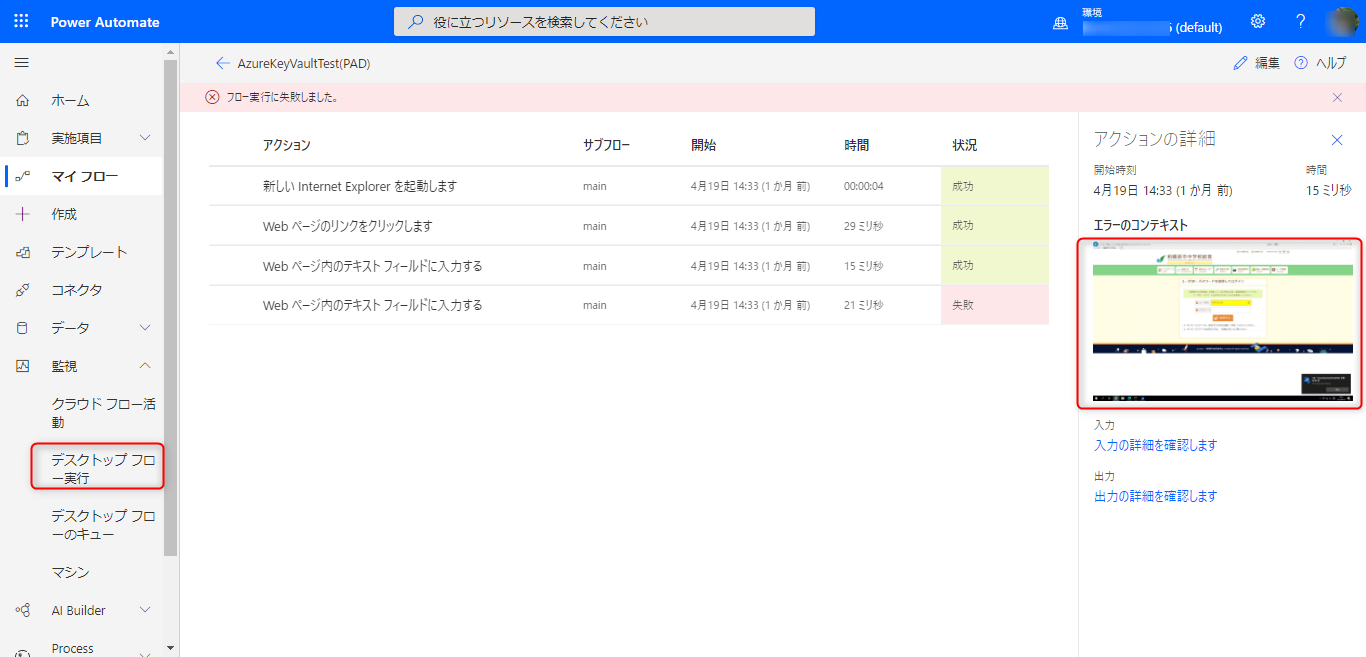Image resolution: width=1366 pixels, height=657 pixels.
Task: Click the sidebar scrollbar down arrow
Action: [170, 649]
